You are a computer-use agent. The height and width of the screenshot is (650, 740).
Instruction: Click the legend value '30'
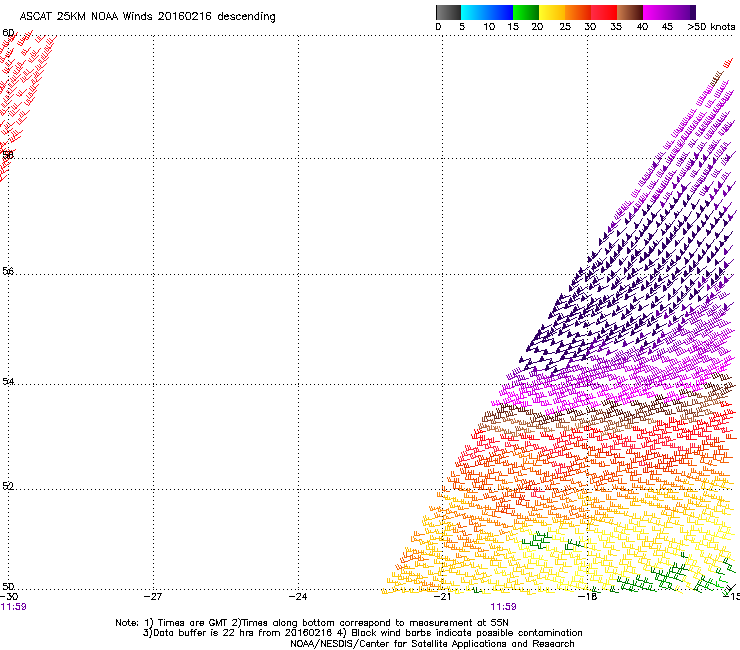pyautogui.click(x=590, y=27)
